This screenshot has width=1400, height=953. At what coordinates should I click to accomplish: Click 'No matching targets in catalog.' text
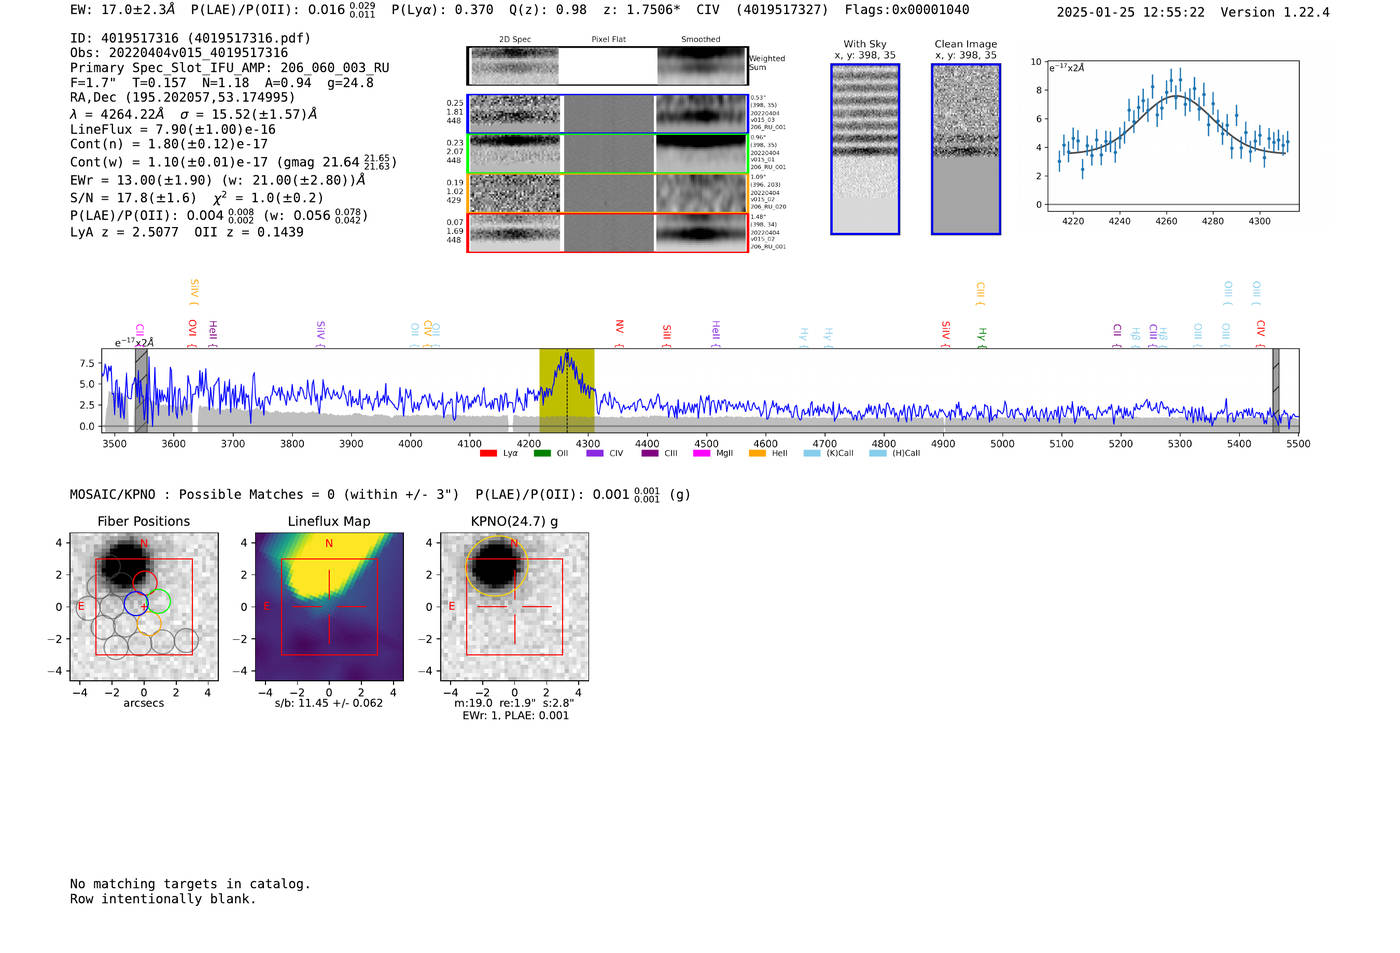click(190, 884)
